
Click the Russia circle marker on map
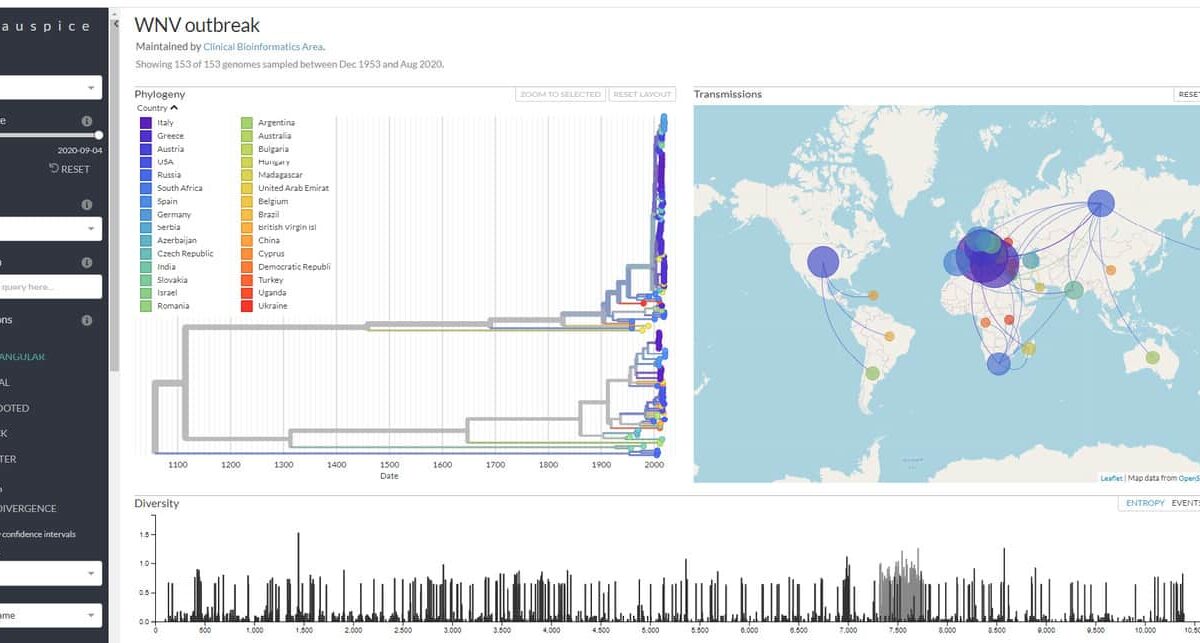click(x=1101, y=203)
